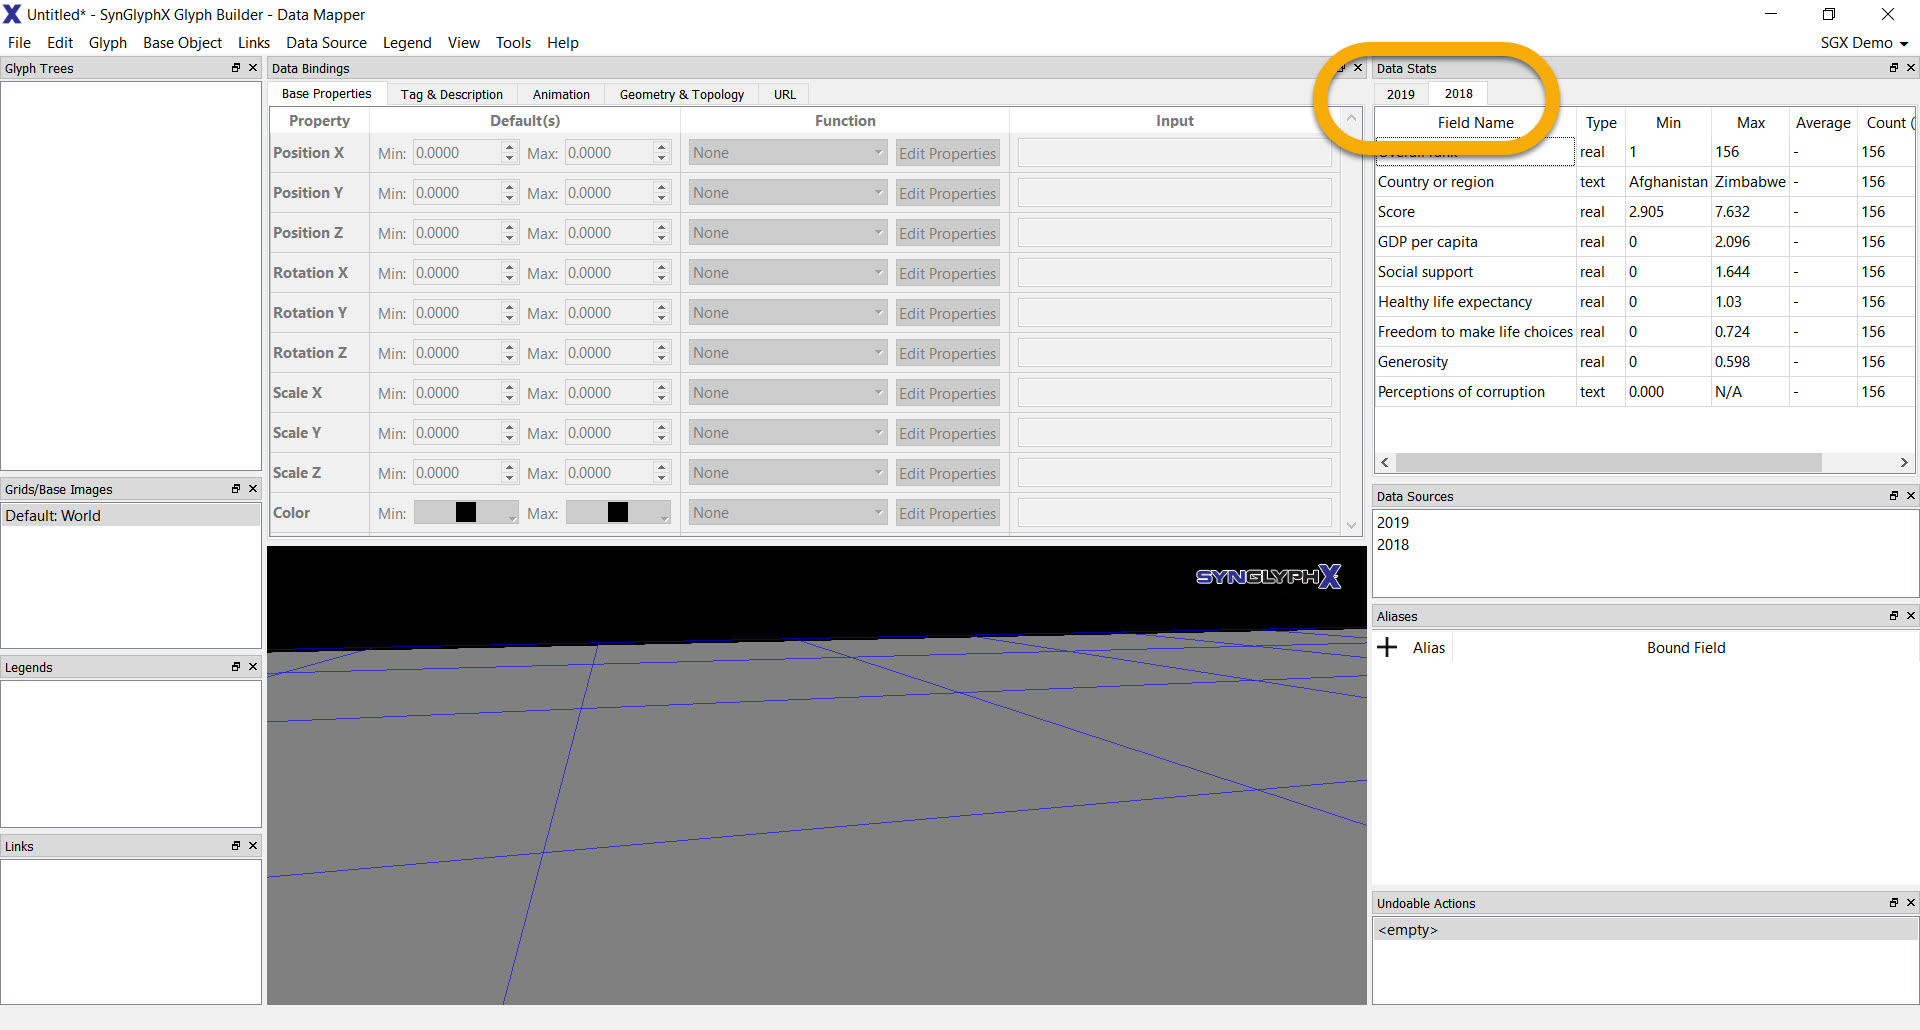Image resolution: width=1920 pixels, height=1030 pixels.
Task: Increment the Position Y Min spinner
Action: pyautogui.click(x=510, y=187)
